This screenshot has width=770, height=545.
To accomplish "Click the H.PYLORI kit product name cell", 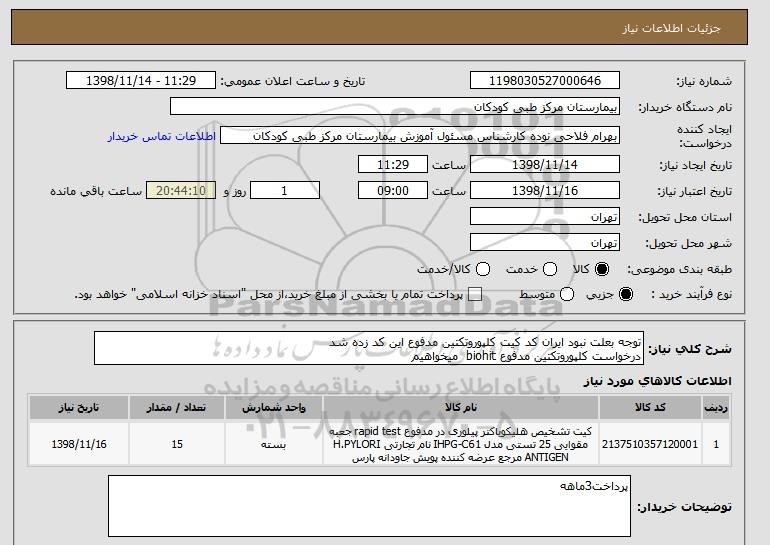I will coord(461,444).
